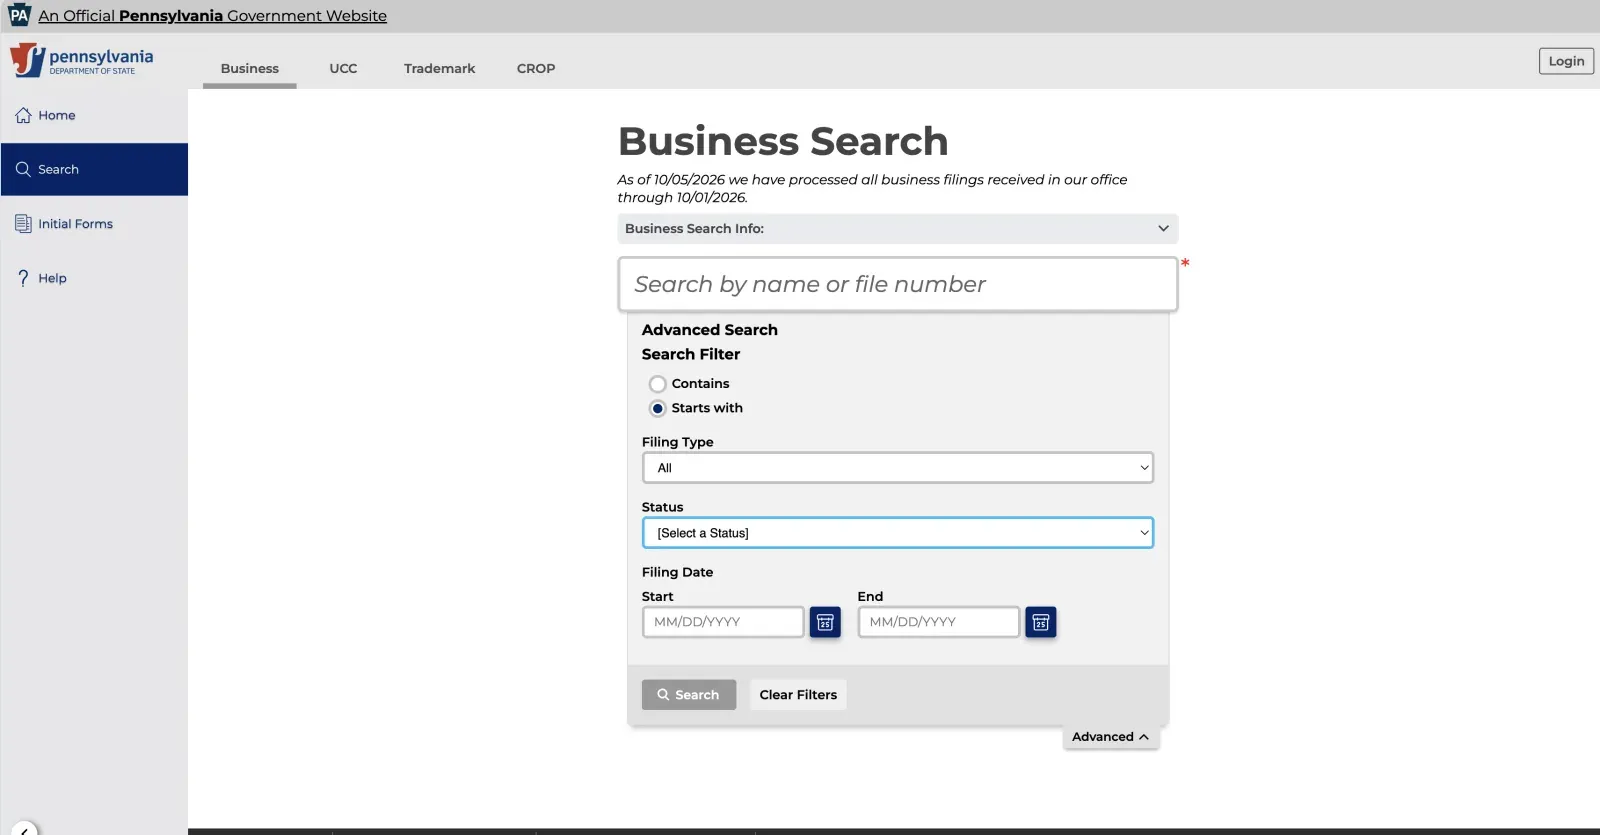Open the End date calendar picker
This screenshot has height=835, width=1600.
[1041, 622]
